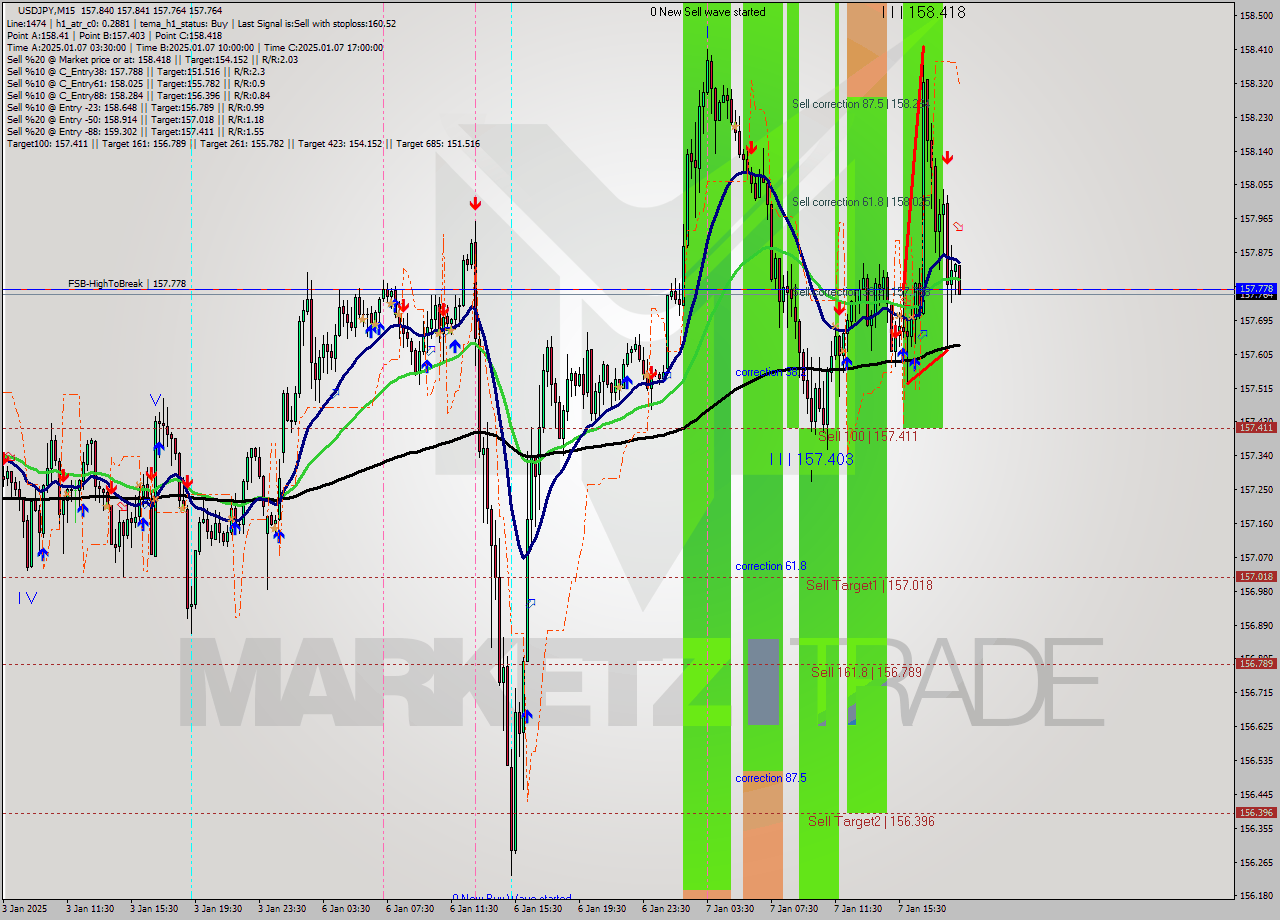The height and width of the screenshot is (920, 1280).
Task: Select the 'Line:1474 | h1_atr_c0' info line
Action: pos(201,23)
